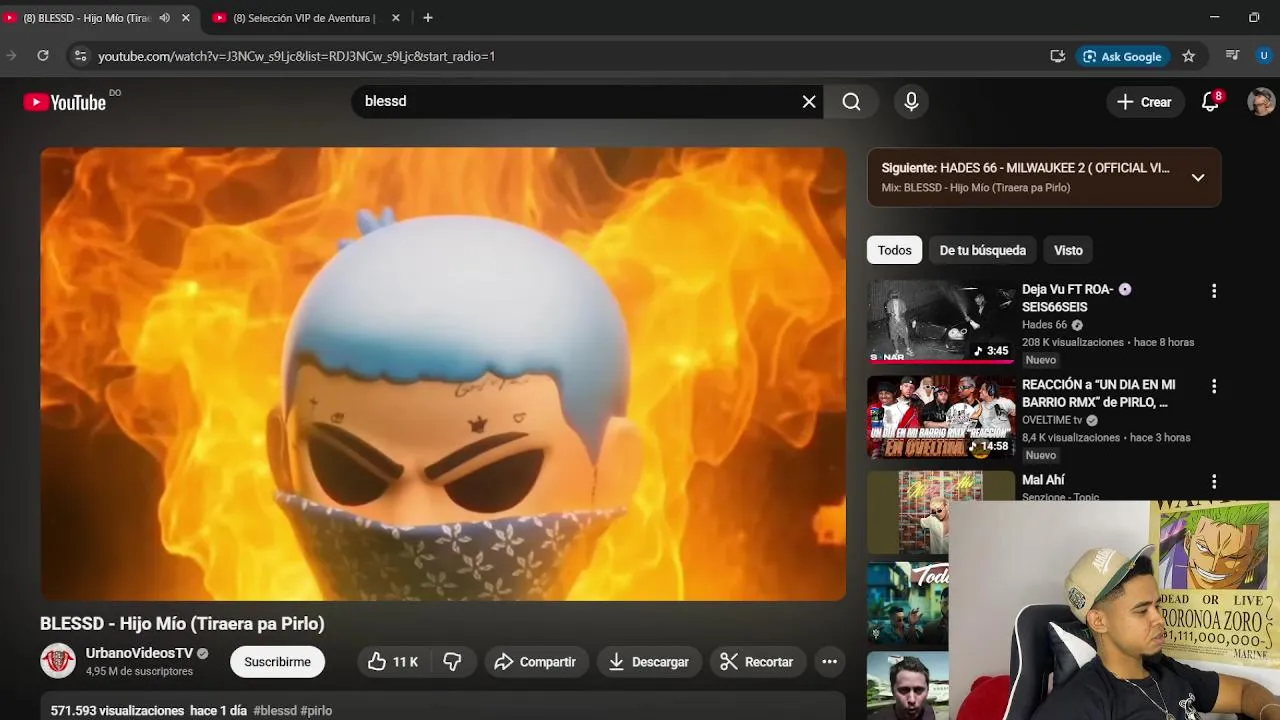Click the cast/install icon in address bar
The height and width of the screenshot is (720, 1280).
click(x=1057, y=56)
